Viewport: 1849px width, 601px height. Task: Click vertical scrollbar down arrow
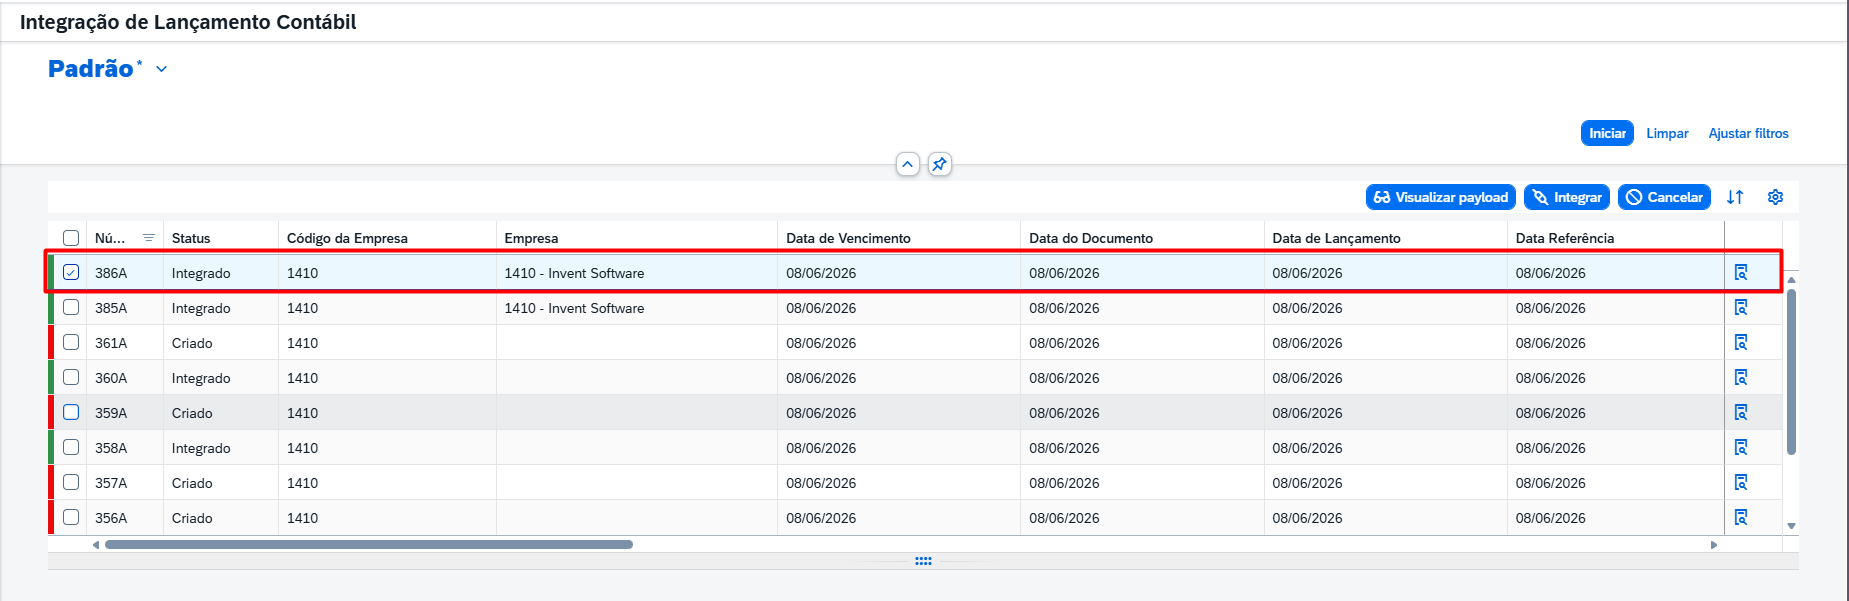1791,526
